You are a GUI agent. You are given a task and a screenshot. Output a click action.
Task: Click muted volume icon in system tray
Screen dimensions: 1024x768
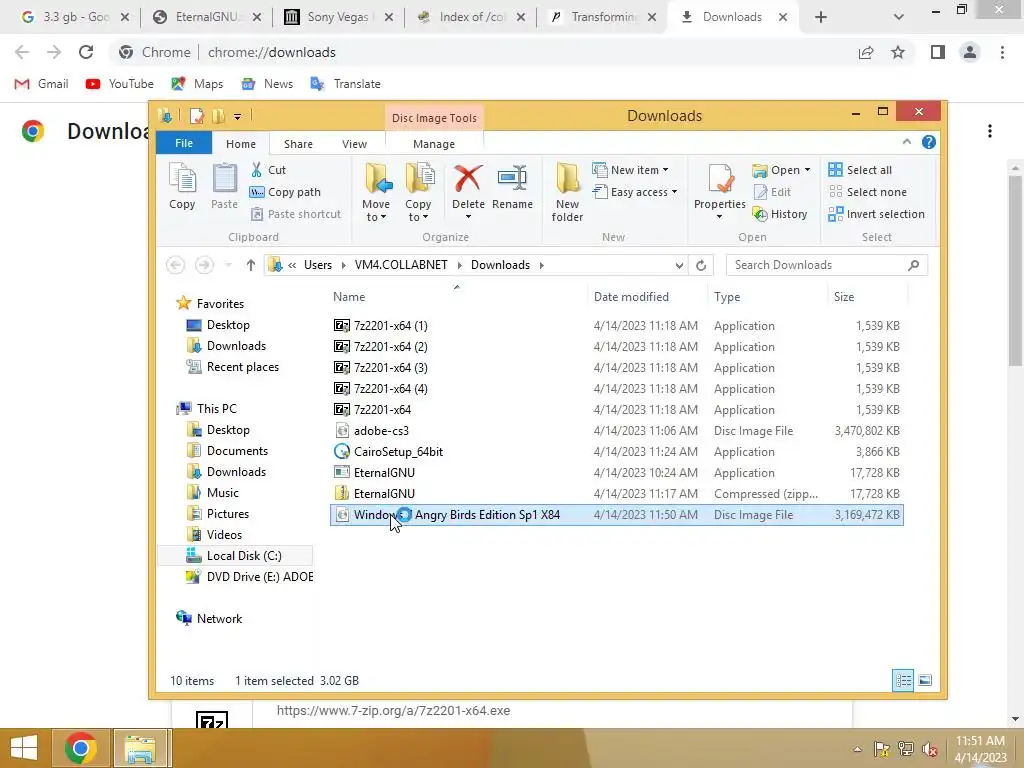930,749
